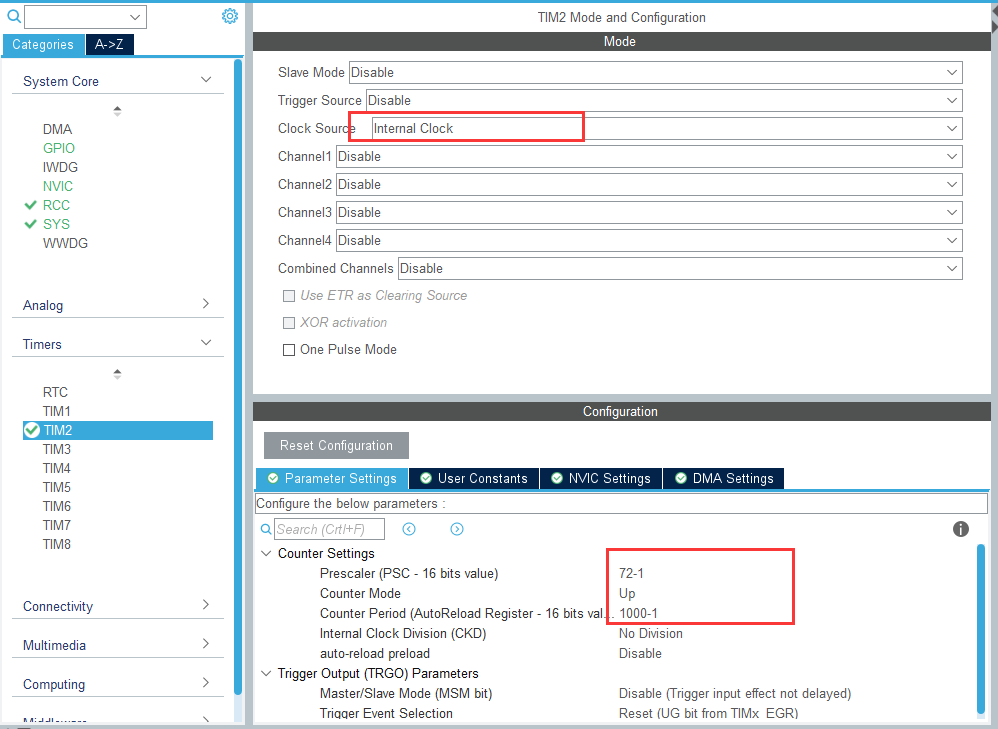Open the User Constants tab
This screenshot has width=998, height=729.
474,478
